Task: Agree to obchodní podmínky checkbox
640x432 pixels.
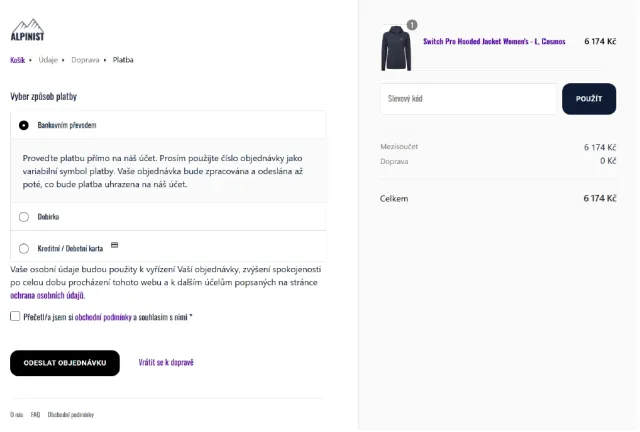Action: [x=15, y=316]
